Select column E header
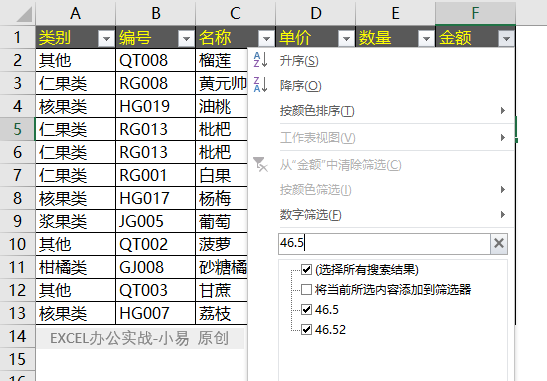This screenshot has width=547, height=381. [x=395, y=14]
